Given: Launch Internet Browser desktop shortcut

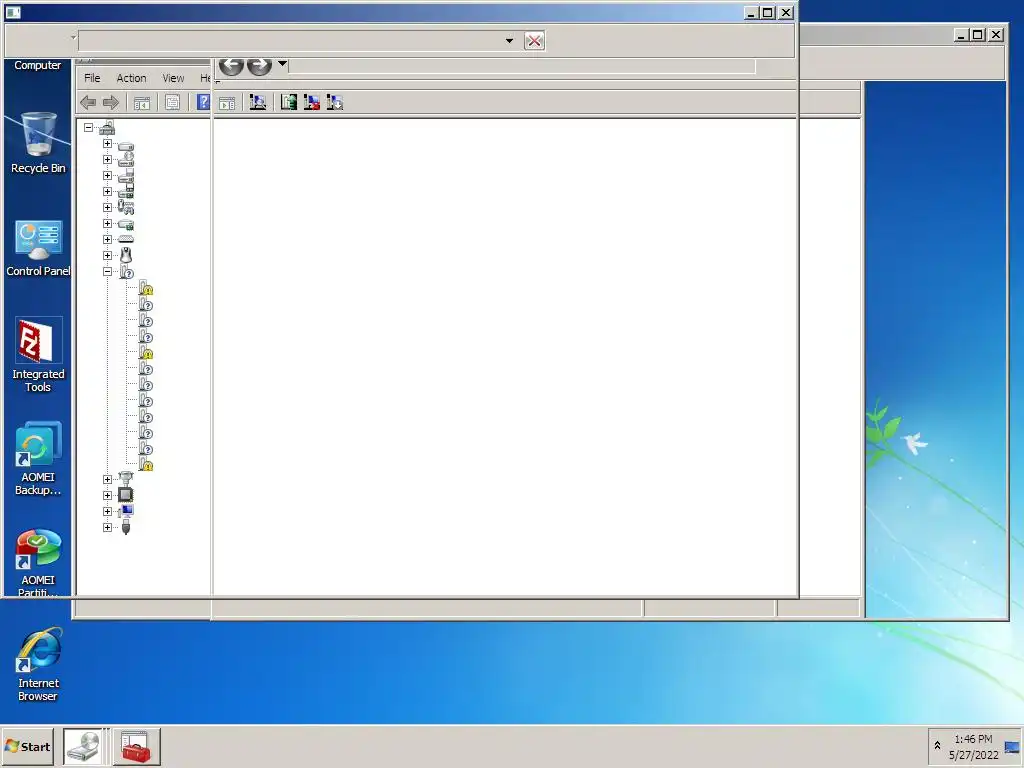Looking at the screenshot, I should 38,665.
